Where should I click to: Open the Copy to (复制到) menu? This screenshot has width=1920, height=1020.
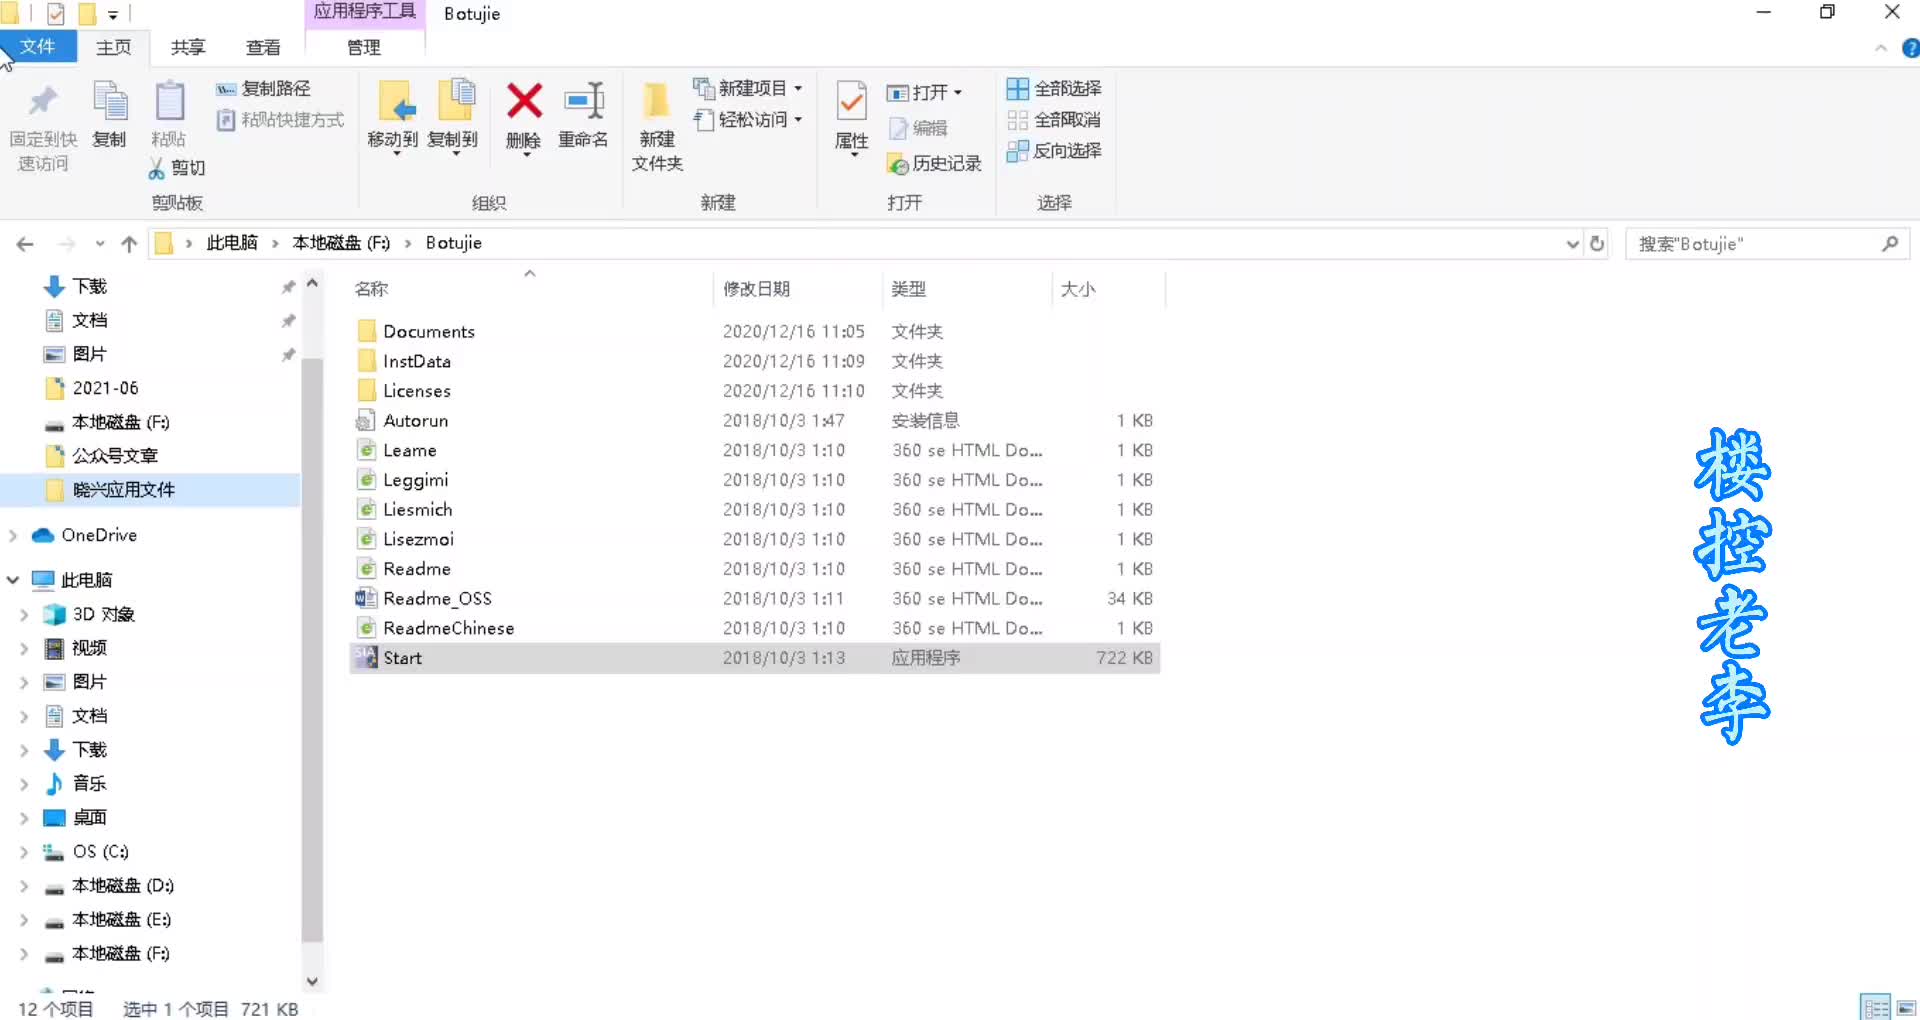[x=453, y=118]
